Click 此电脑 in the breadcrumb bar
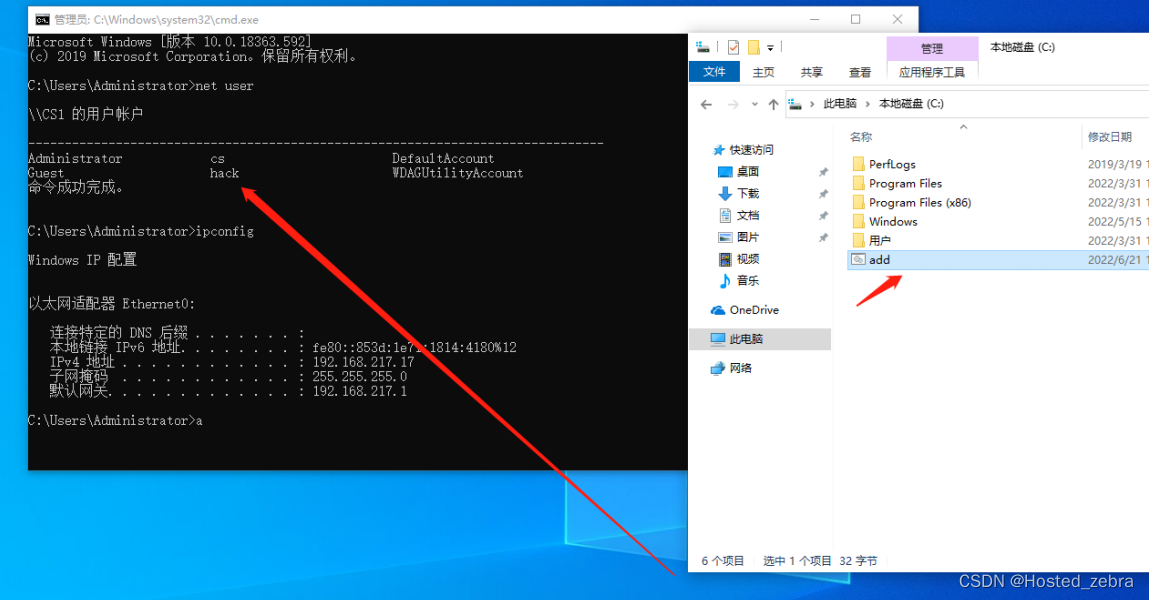 [839, 103]
